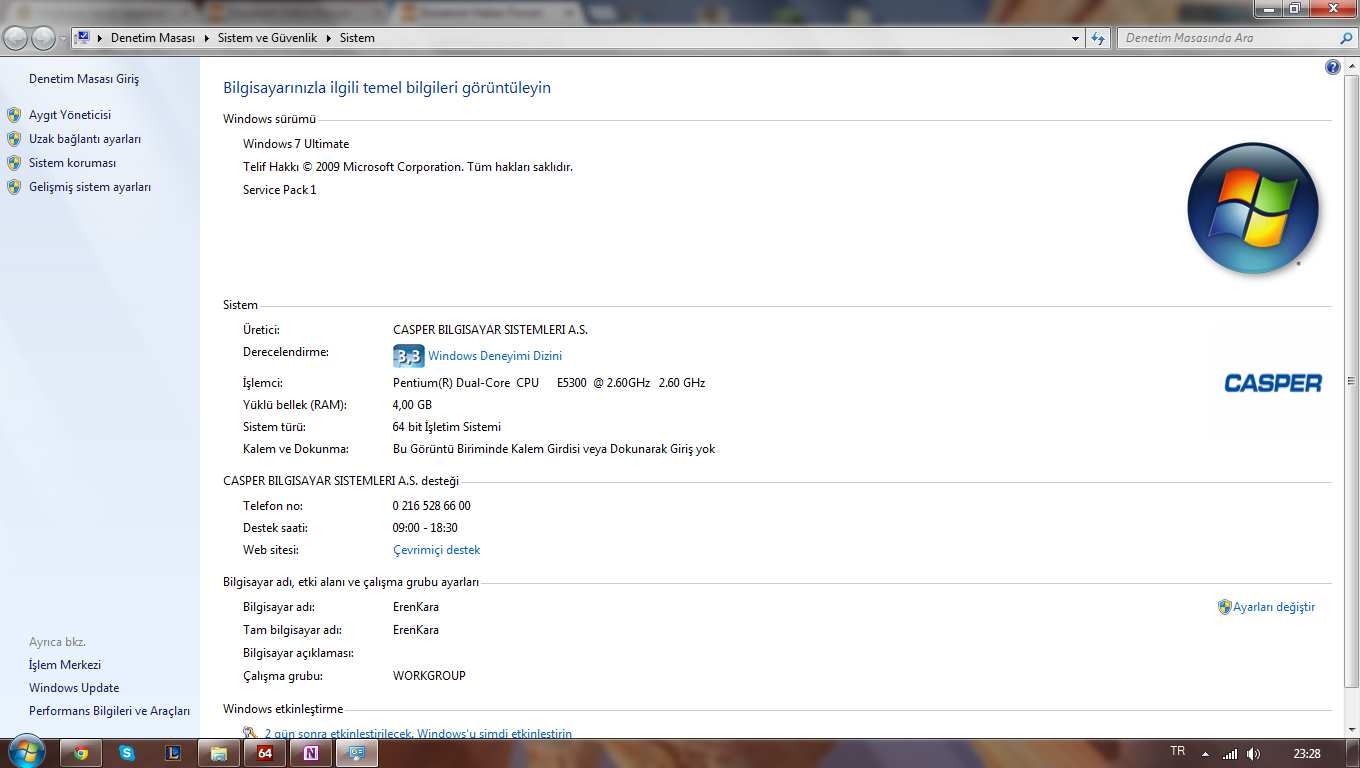
Task: Refresh the page with the refresh icon
Action: coord(1098,38)
